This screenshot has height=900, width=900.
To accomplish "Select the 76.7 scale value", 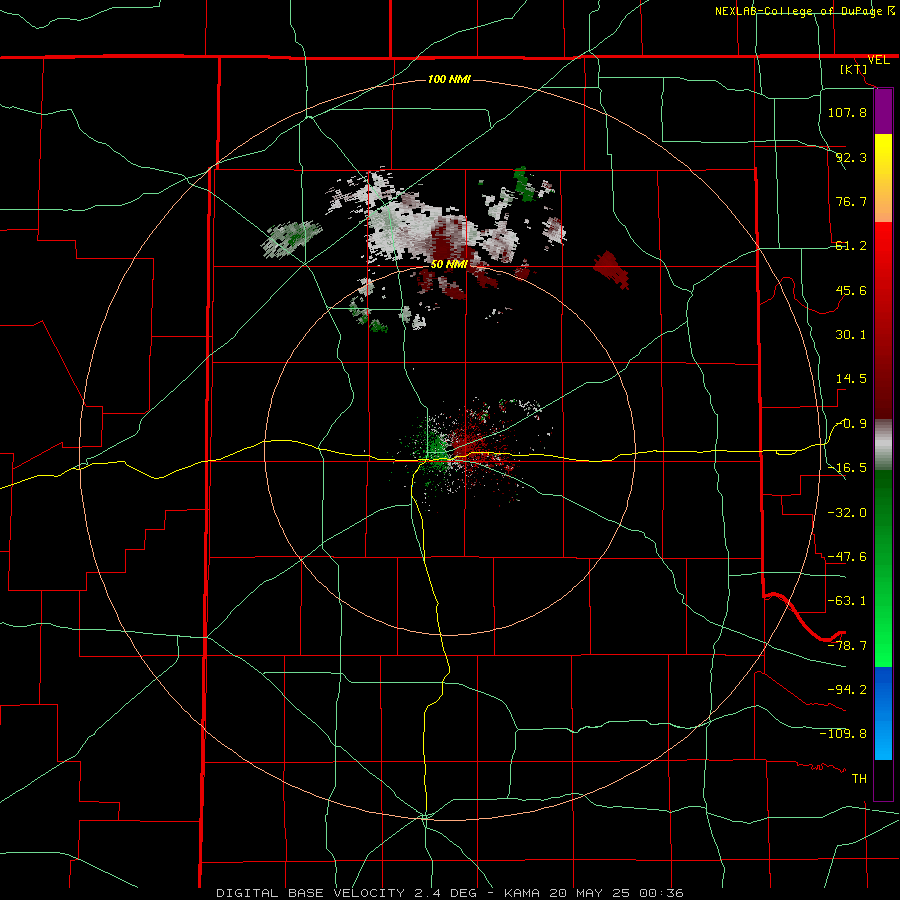I will pyautogui.click(x=851, y=201).
